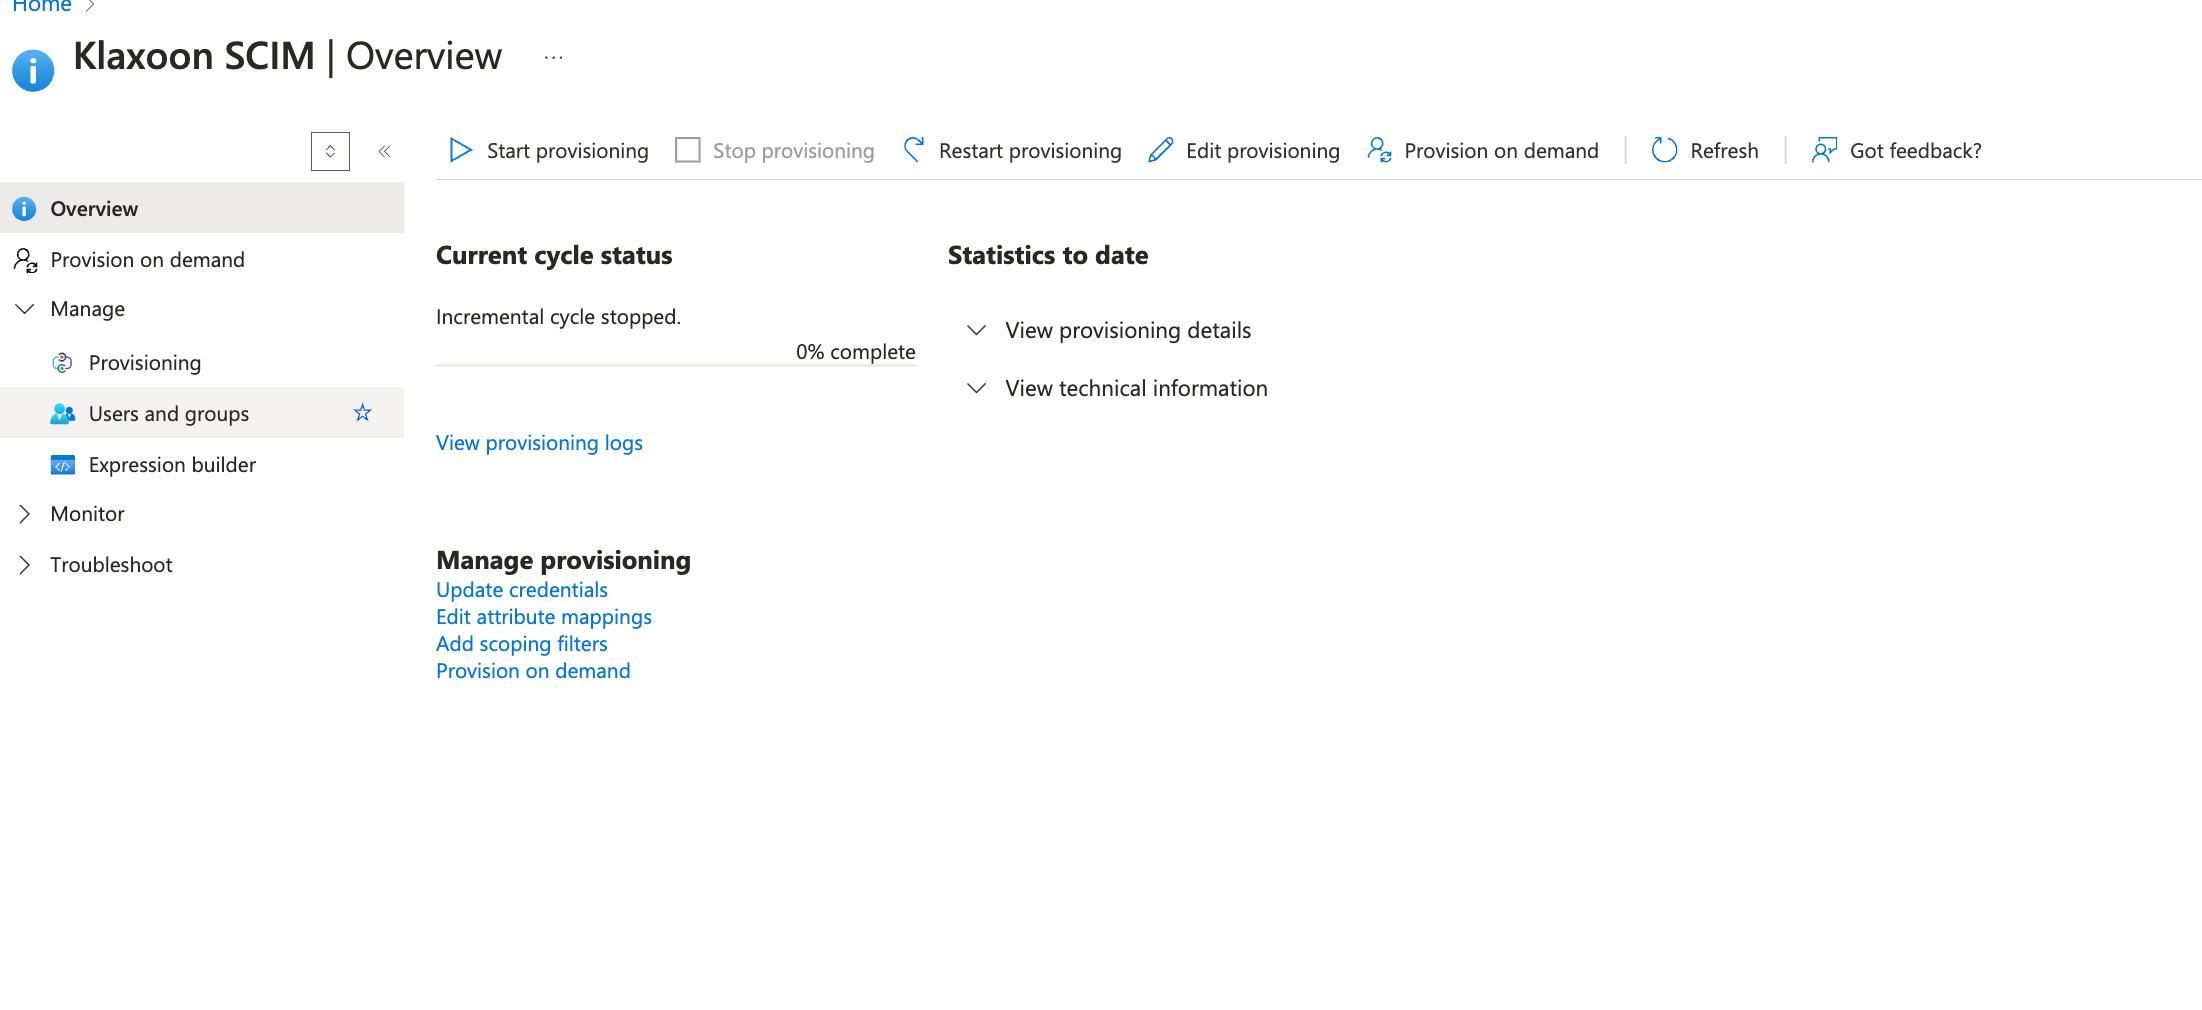The height and width of the screenshot is (1010, 2202).
Task: Click the Restart provisioning arrow icon
Action: click(914, 150)
